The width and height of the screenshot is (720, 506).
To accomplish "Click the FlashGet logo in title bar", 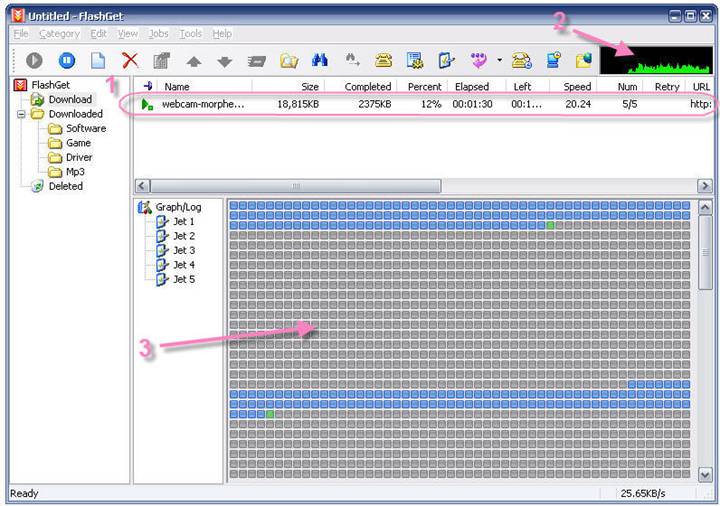I will click(18, 16).
